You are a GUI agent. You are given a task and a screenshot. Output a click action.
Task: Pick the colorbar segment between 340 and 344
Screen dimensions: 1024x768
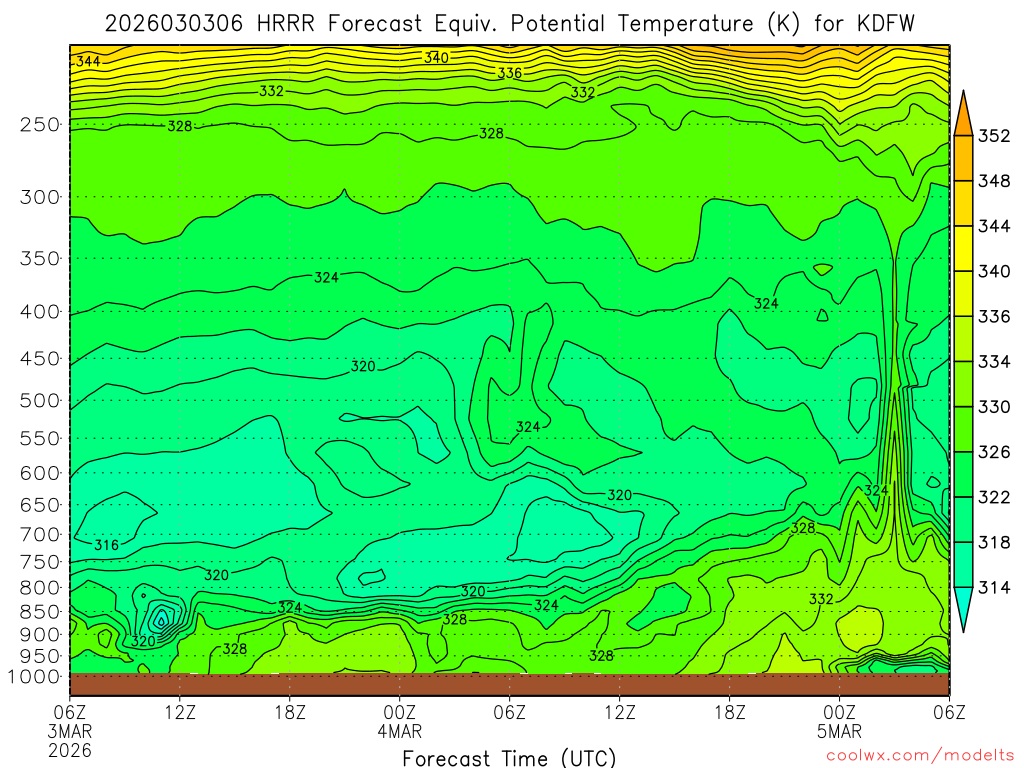tap(963, 249)
